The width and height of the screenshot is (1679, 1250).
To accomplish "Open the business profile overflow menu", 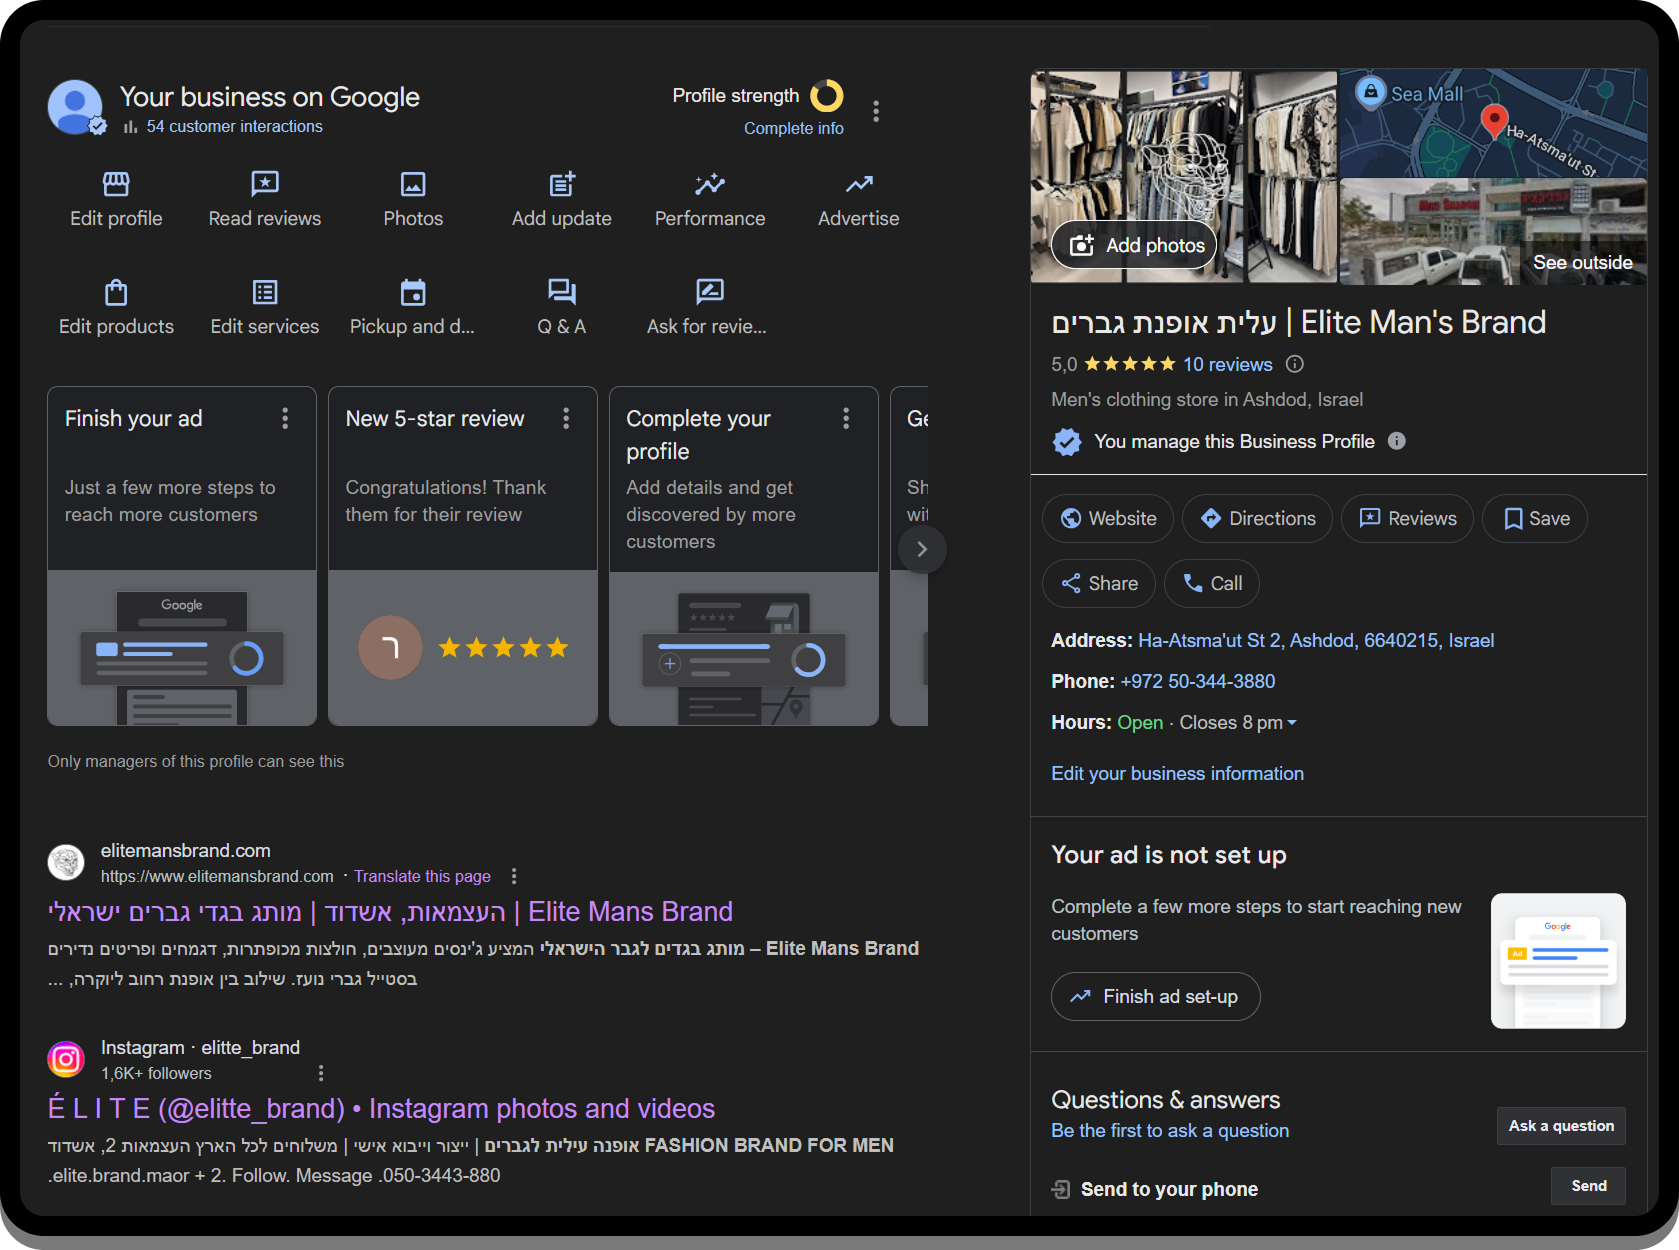I will pyautogui.click(x=876, y=111).
